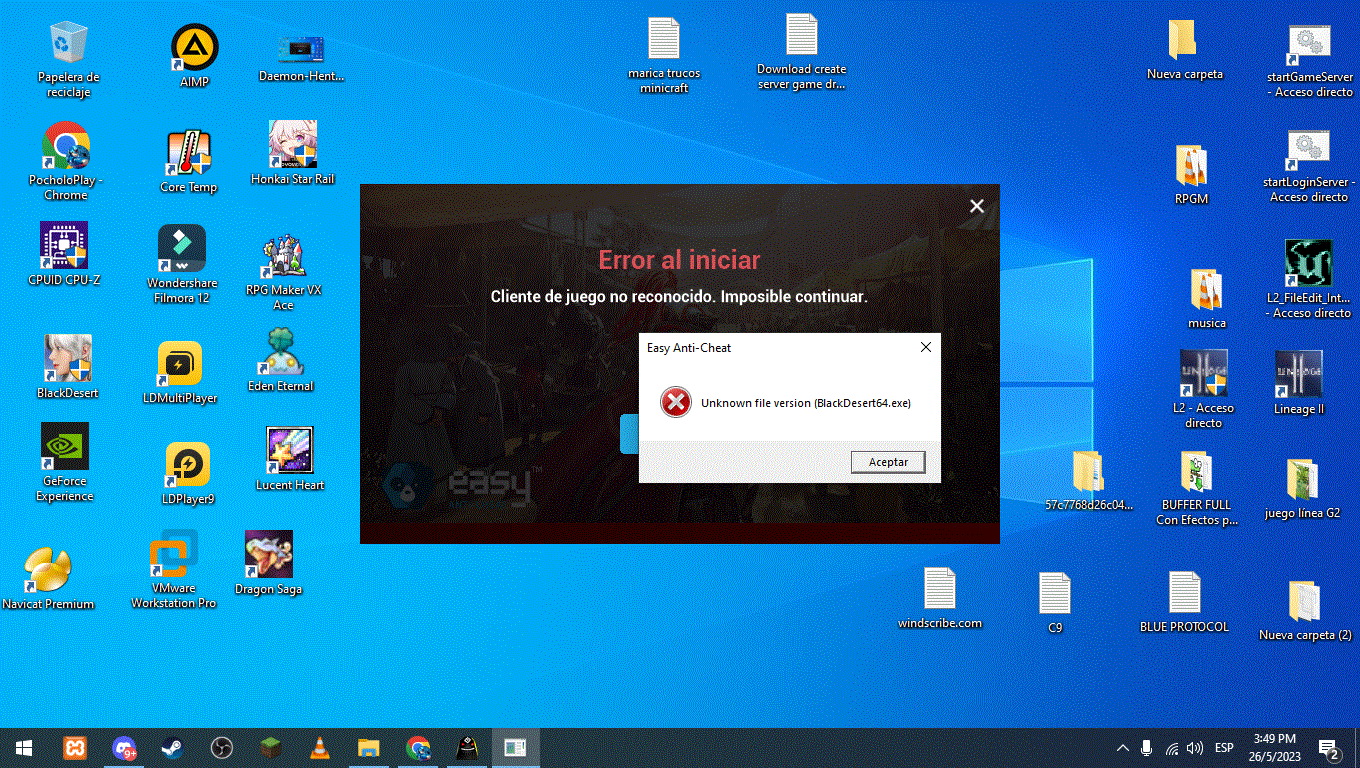This screenshot has width=1360, height=768.
Task: Click the Discord taskbar icon
Action: [x=124, y=748]
